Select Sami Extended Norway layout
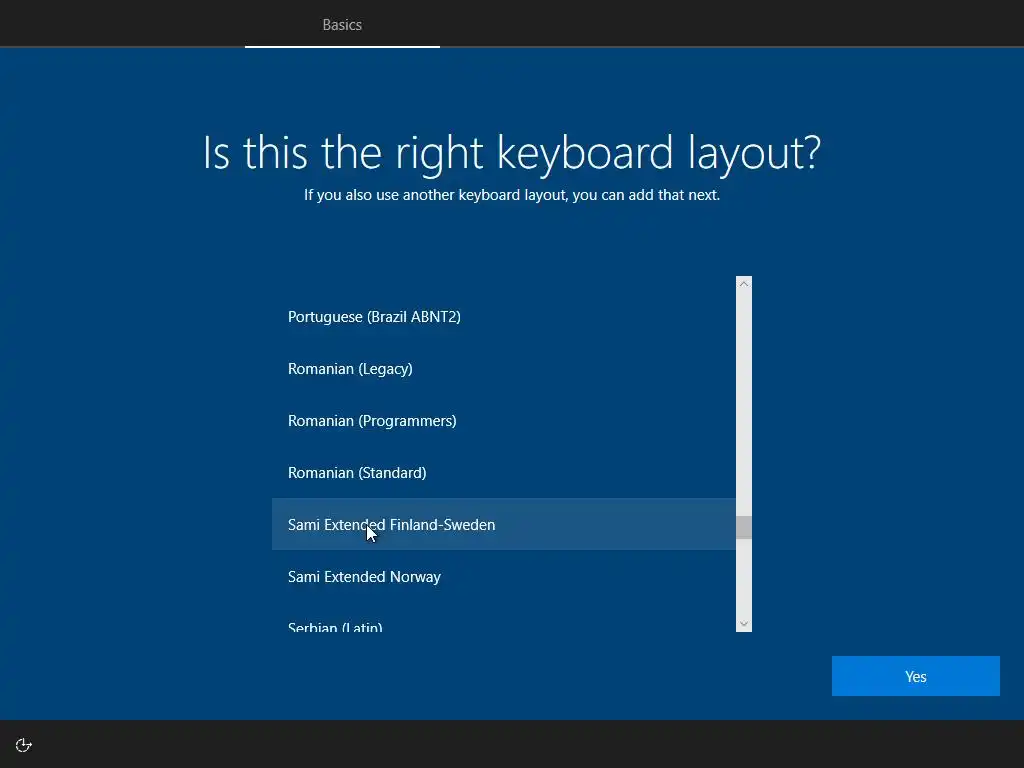Image resolution: width=1024 pixels, height=768 pixels. [504, 577]
